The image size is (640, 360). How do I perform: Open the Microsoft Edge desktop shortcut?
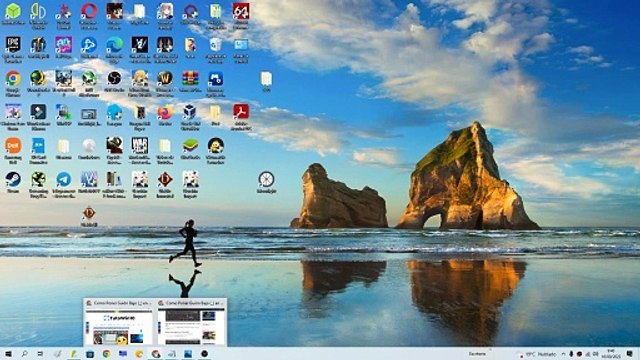tap(114, 45)
